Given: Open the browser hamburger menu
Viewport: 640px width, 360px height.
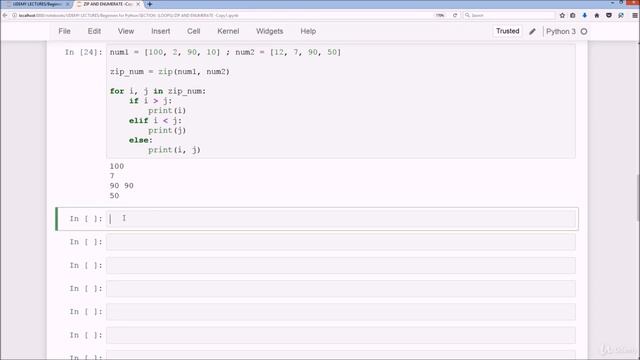Looking at the screenshot, I should (x=635, y=15).
